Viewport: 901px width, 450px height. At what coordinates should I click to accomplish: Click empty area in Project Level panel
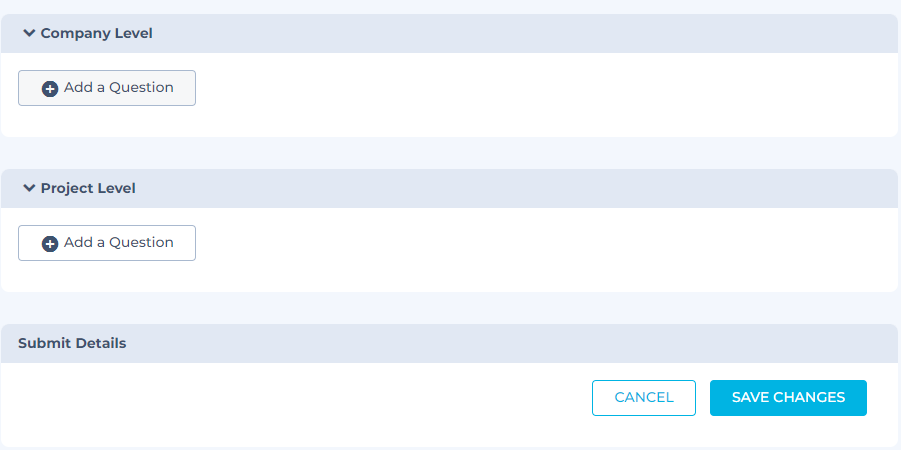(x=540, y=250)
